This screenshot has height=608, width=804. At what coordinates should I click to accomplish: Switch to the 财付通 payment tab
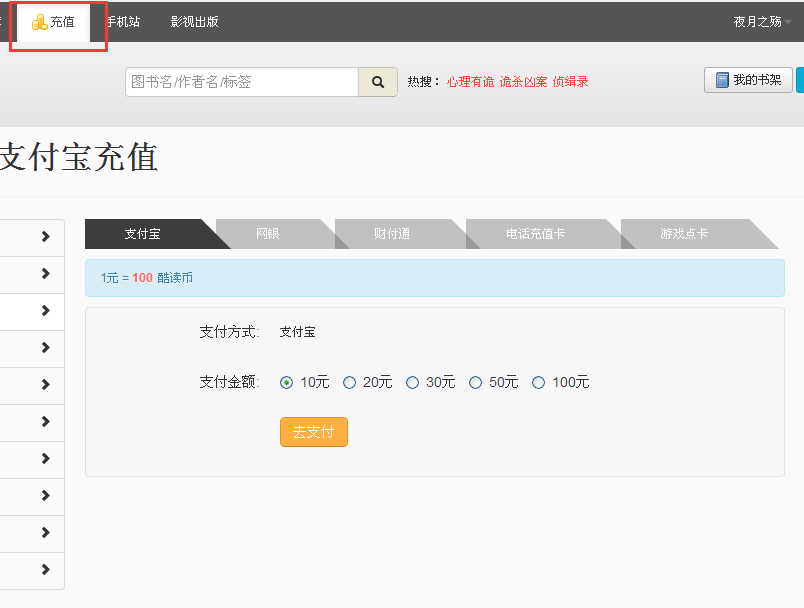[x=392, y=234]
